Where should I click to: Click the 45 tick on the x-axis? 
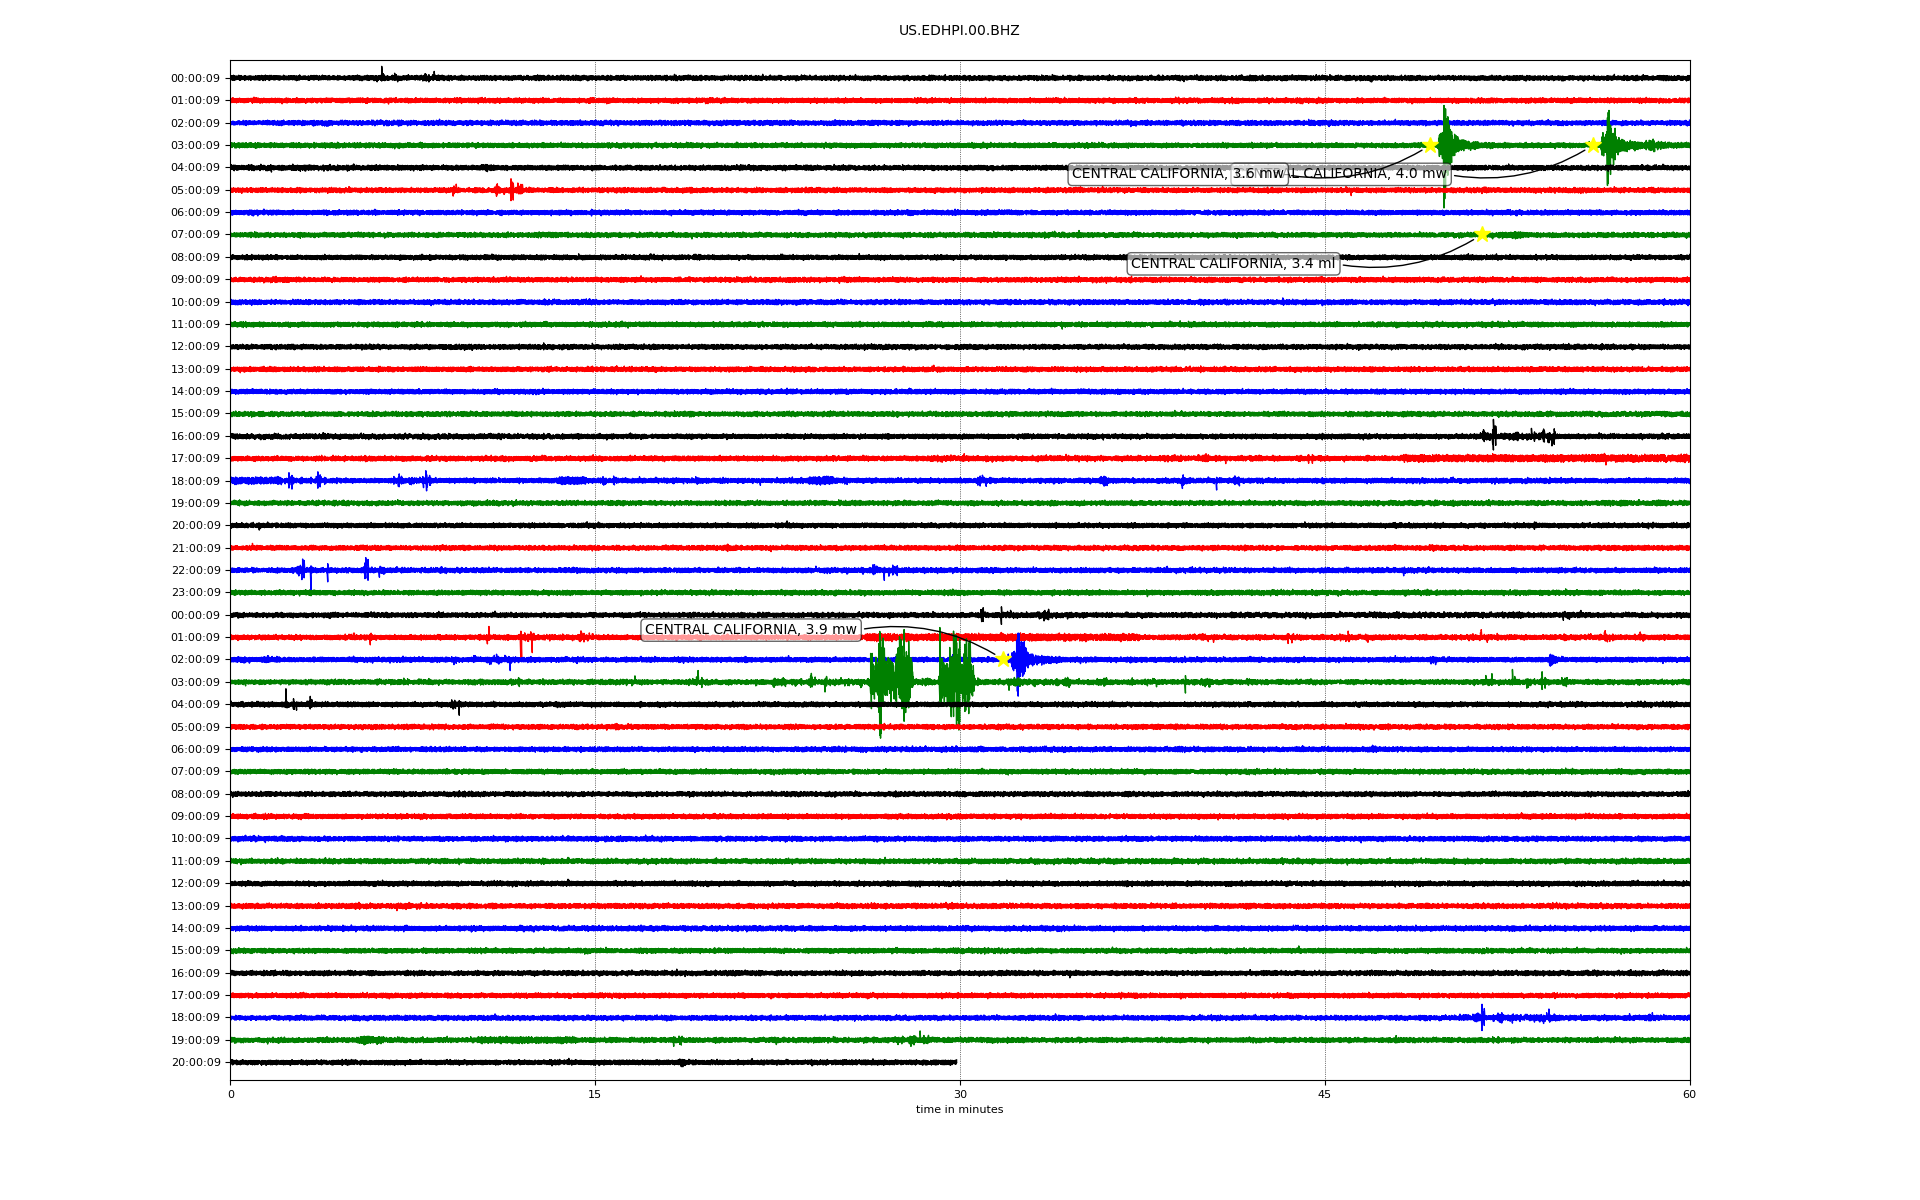(1324, 1094)
